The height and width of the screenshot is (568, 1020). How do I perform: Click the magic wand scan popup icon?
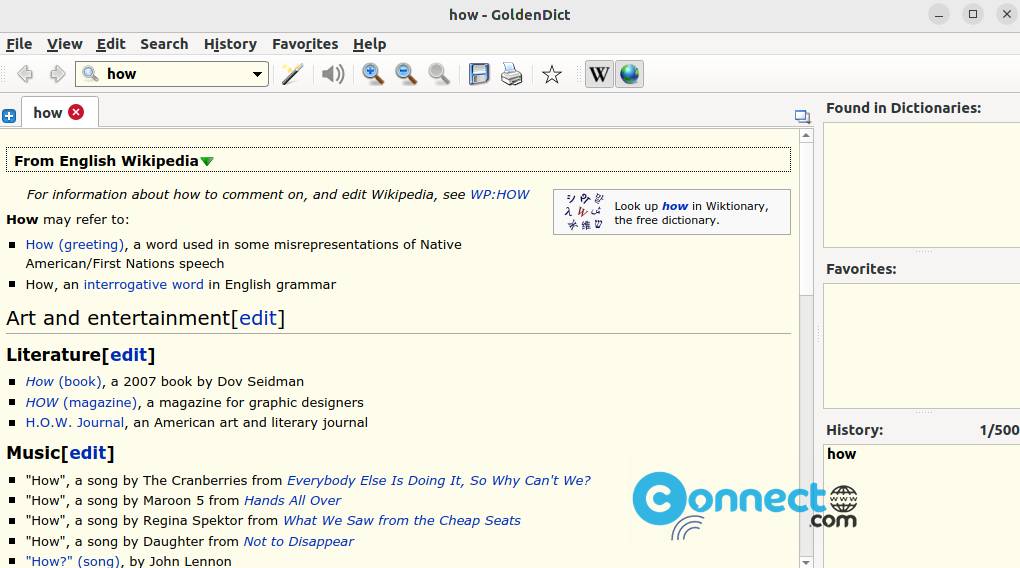(292, 74)
